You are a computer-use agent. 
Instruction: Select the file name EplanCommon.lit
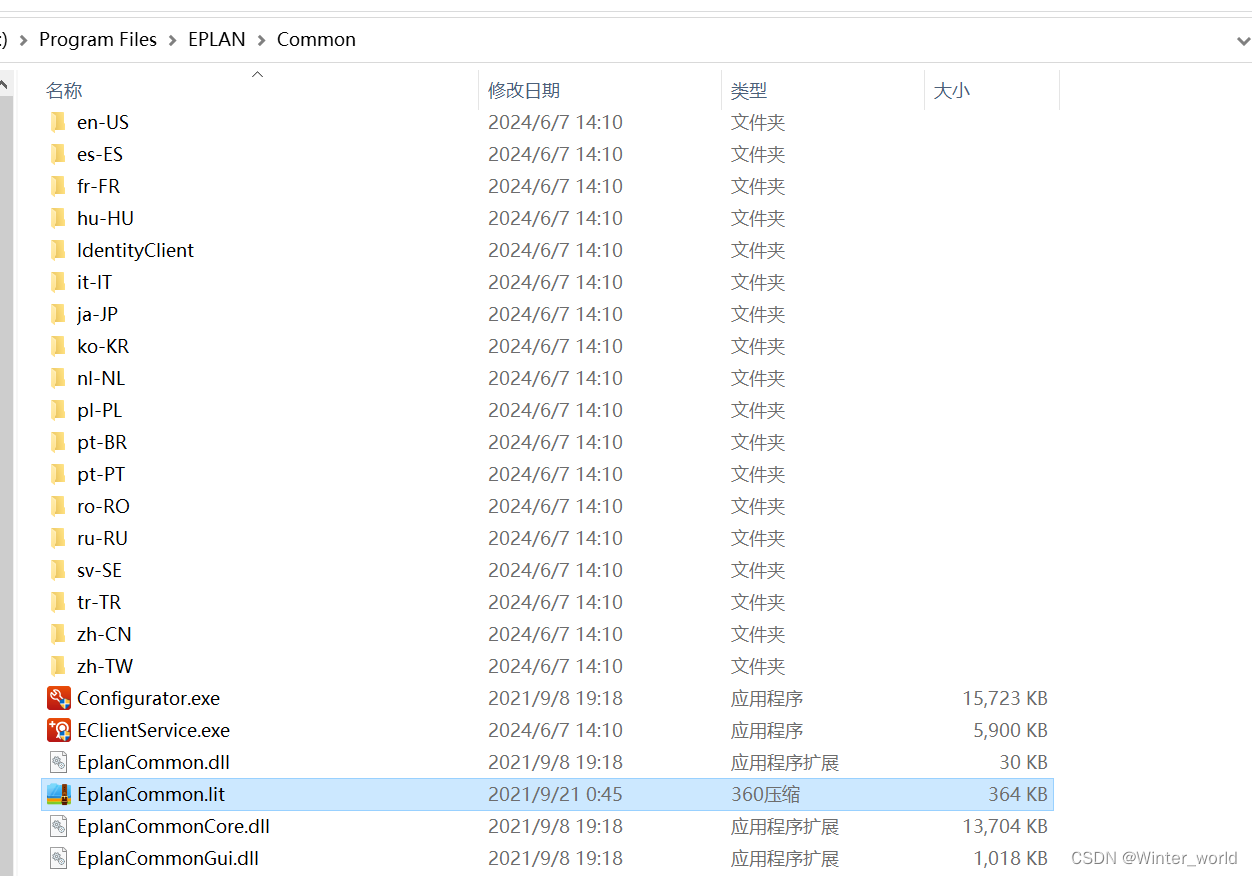click(x=151, y=794)
